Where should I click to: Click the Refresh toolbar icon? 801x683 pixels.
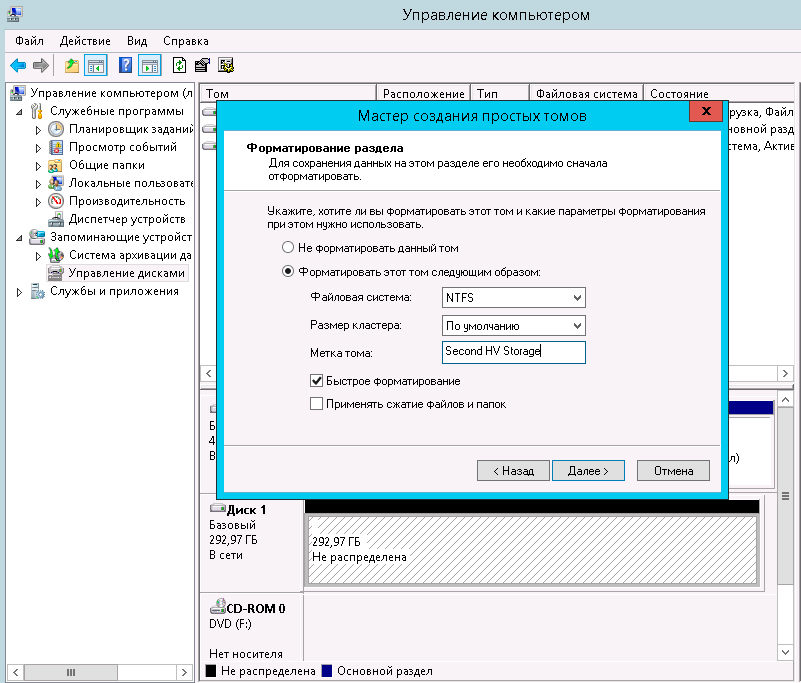pyautogui.click(x=179, y=65)
